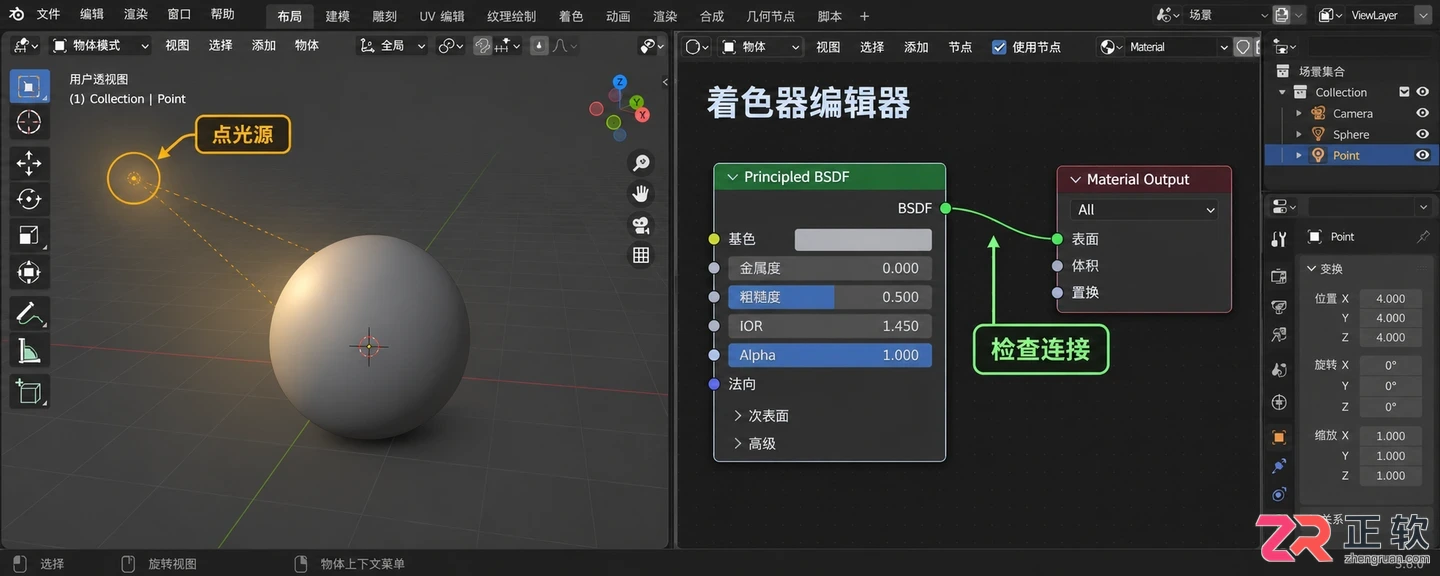
Task: Toggle Collection exclude checkbox in outliner
Action: (1404, 92)
